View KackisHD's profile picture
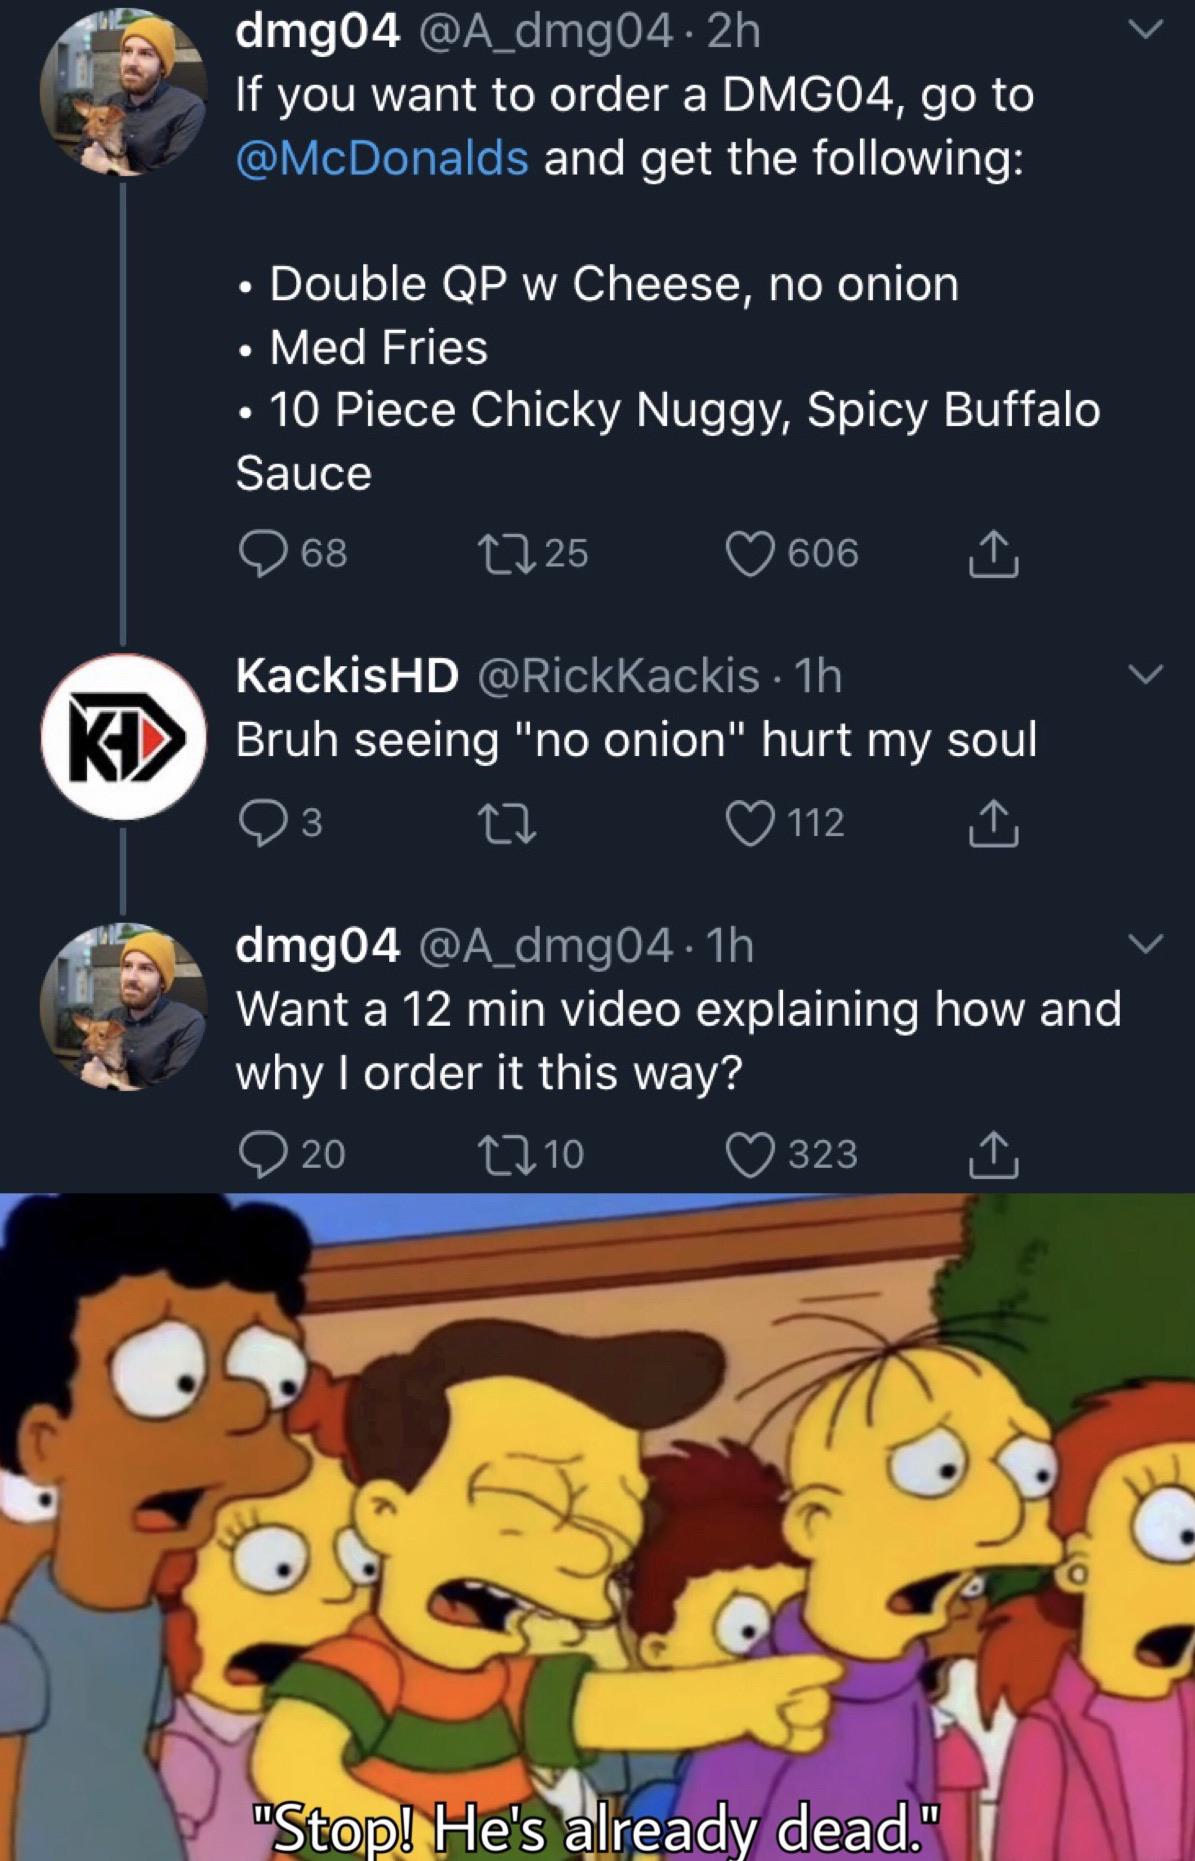The width and height of the screenshot is (1195, 1861). 123,737
